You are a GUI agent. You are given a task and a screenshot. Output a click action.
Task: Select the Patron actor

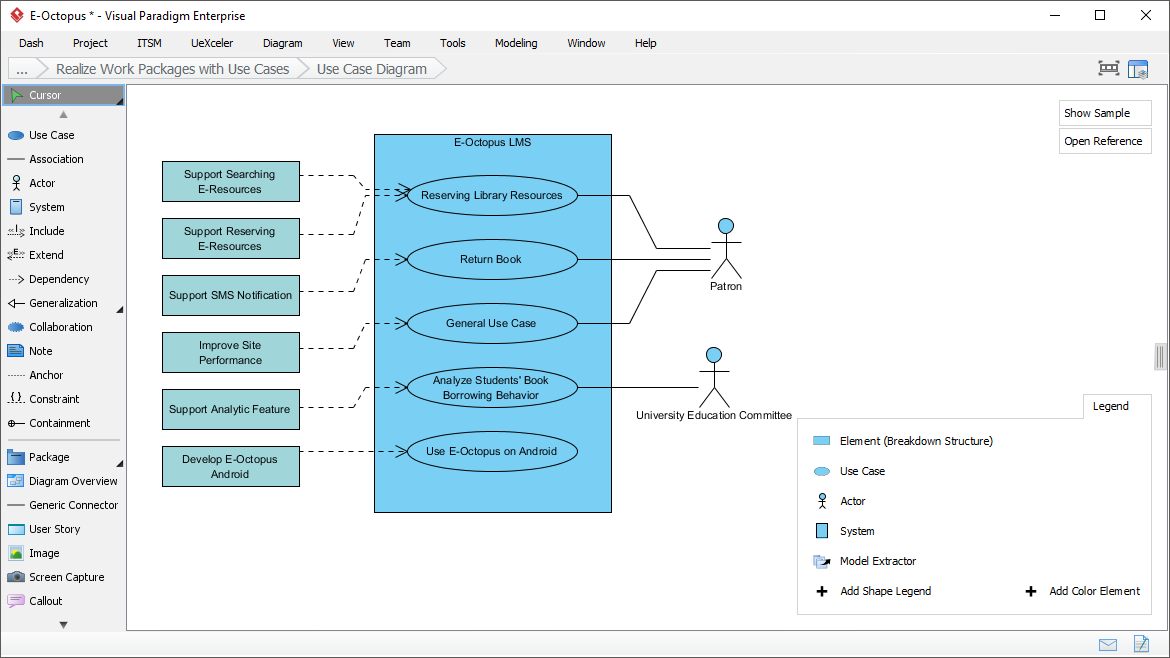[726, 254]
